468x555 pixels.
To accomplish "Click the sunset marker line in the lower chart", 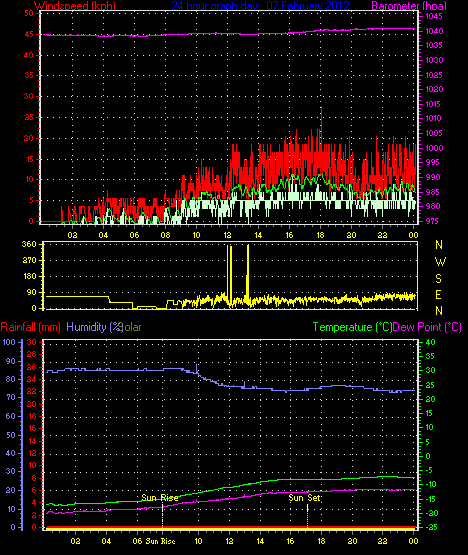I will 307,516.
